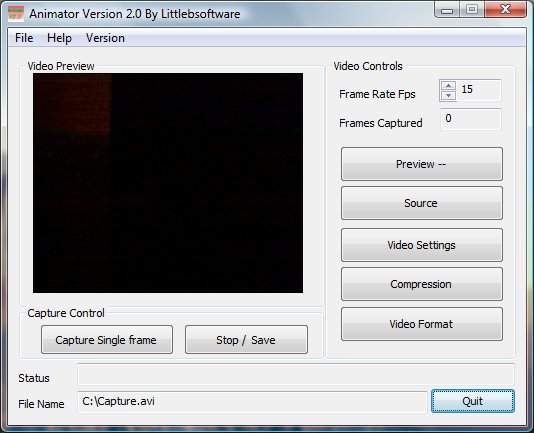The height and width of the screenshot is (433, 534).
Task: Decrease frame rate with down arrow
Action: 449,95
